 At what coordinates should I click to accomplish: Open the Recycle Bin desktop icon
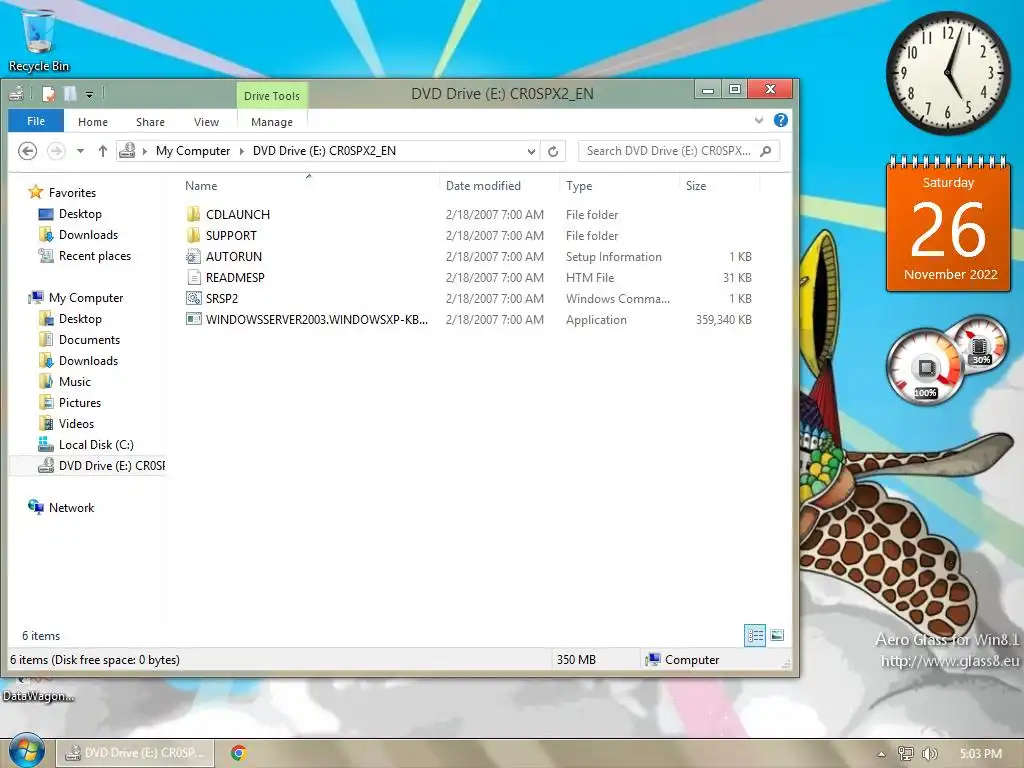pos(39,40)
